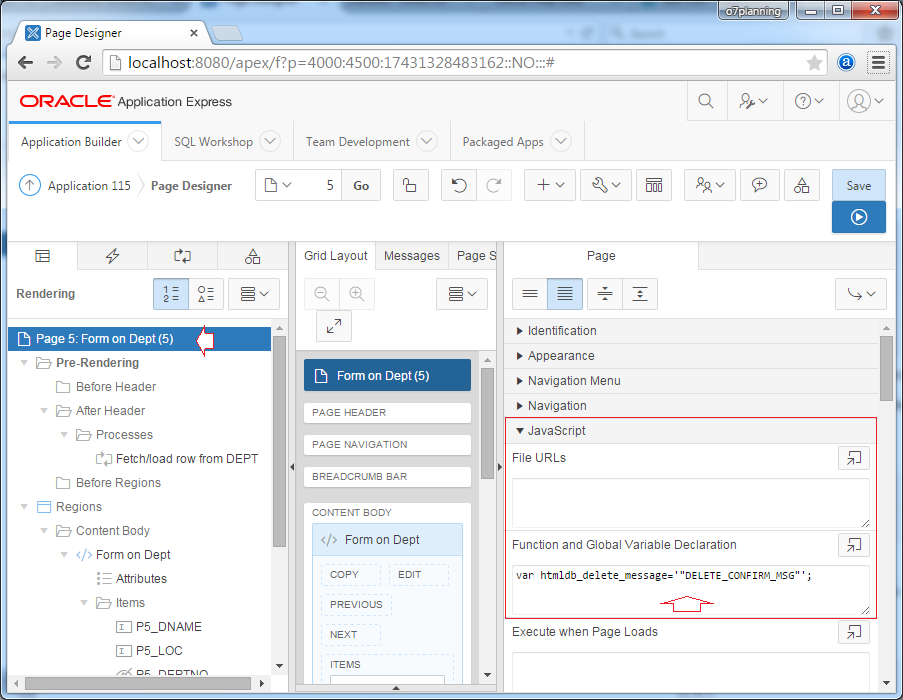
Task: Collapse the Processes node
Action: [64, 435]
